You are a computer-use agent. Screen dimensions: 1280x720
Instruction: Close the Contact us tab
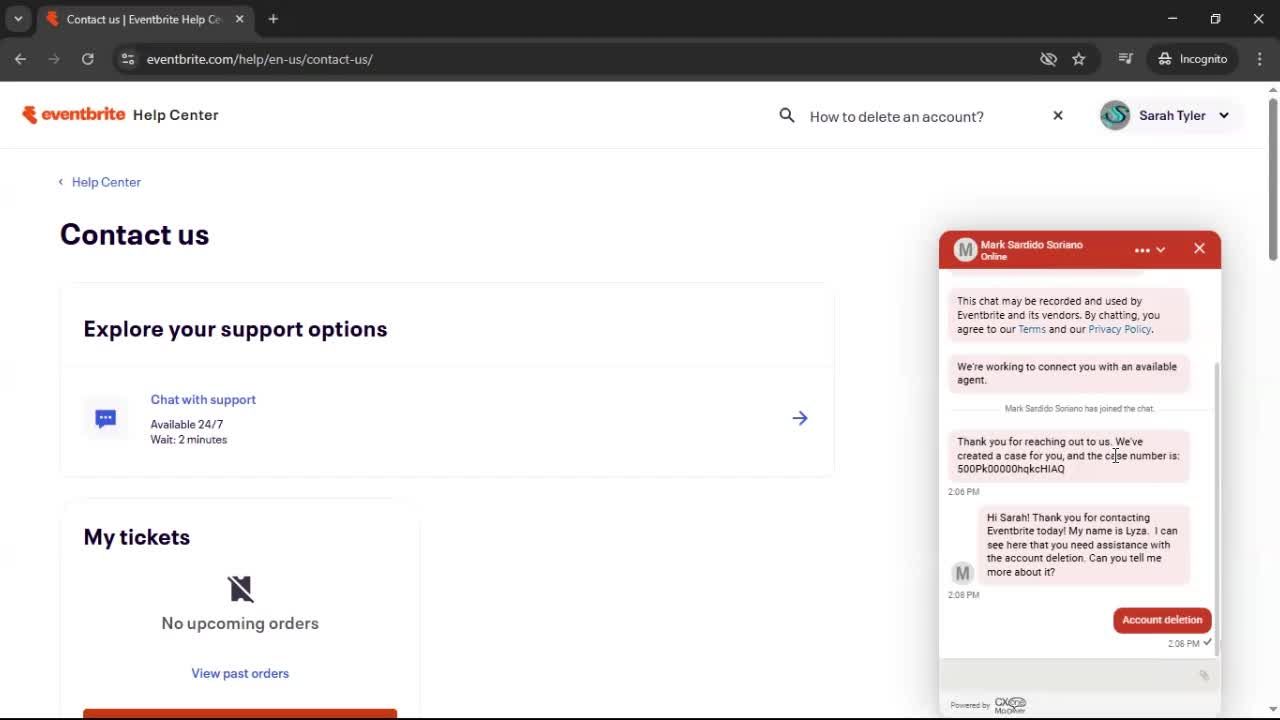click(239, 19)
